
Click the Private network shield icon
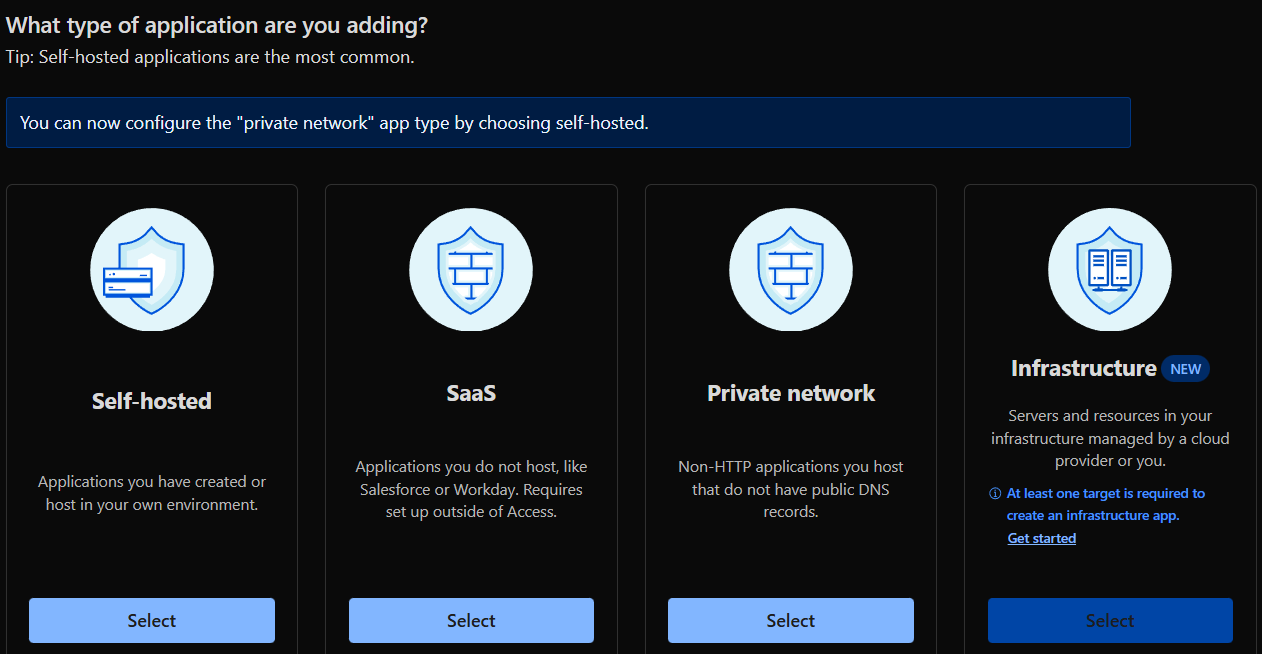click(791, 270)
